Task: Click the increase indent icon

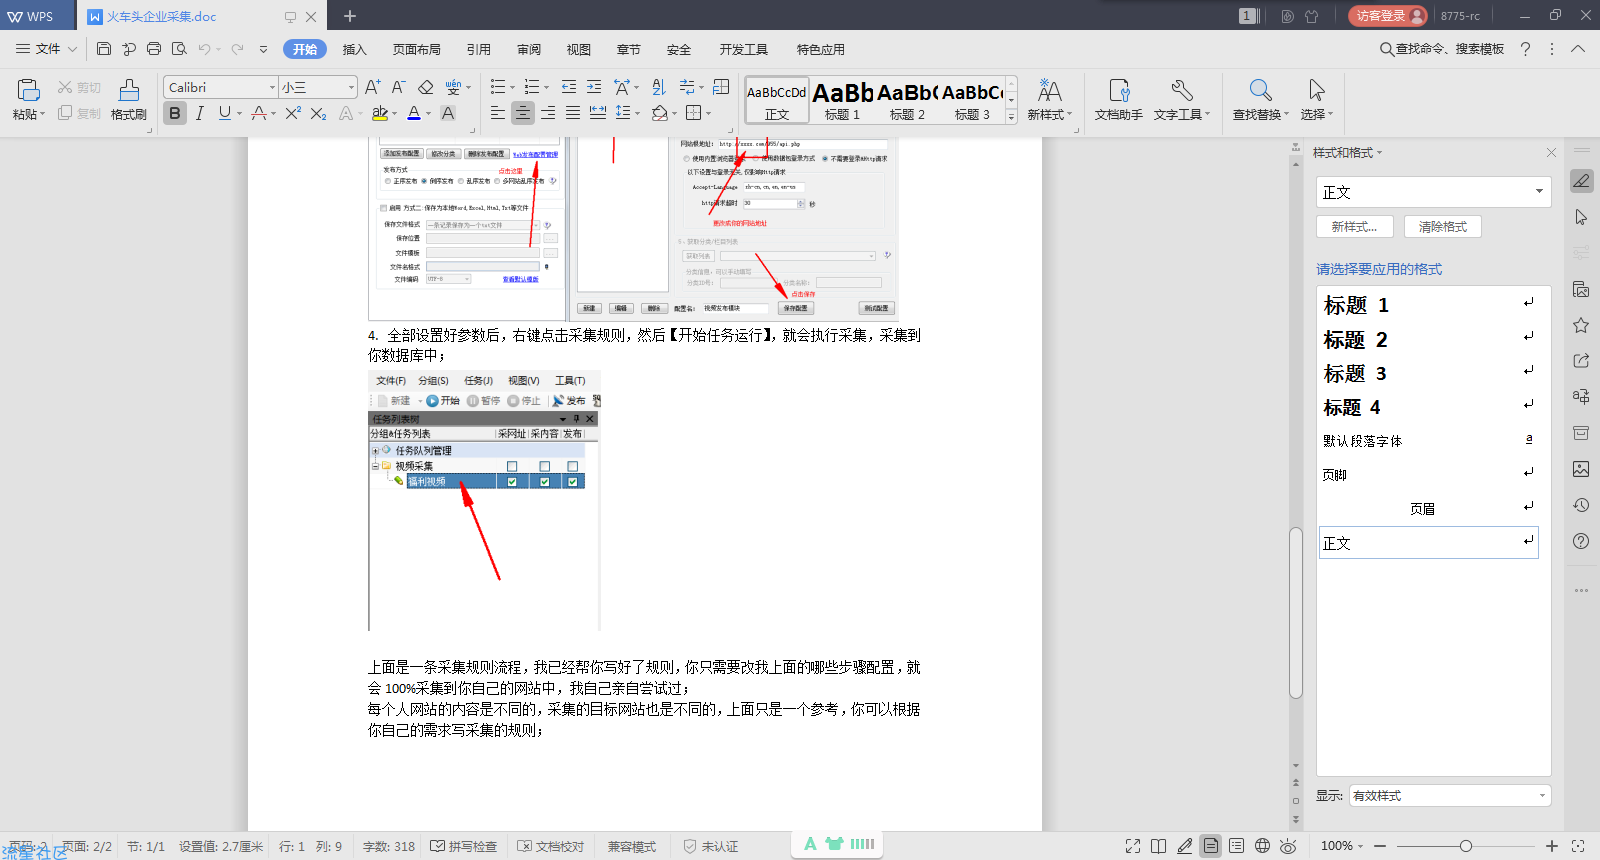Action: pos(594,87)
